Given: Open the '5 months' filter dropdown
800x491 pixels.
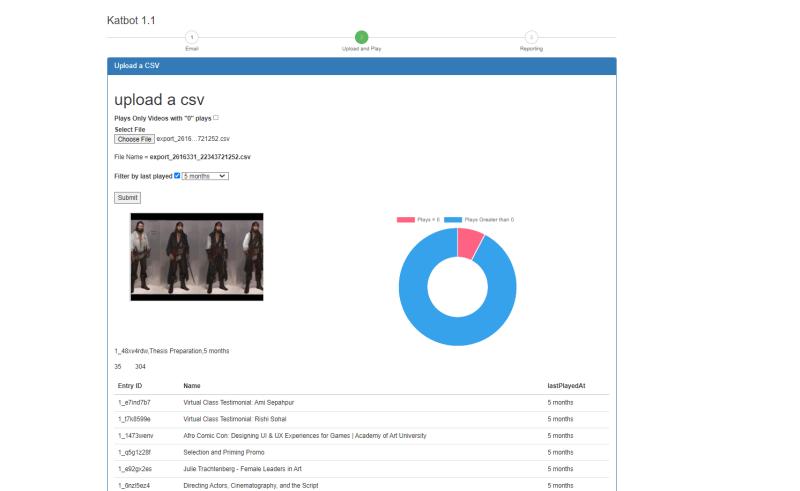Looking at the screenshot, I should (205, 176).
